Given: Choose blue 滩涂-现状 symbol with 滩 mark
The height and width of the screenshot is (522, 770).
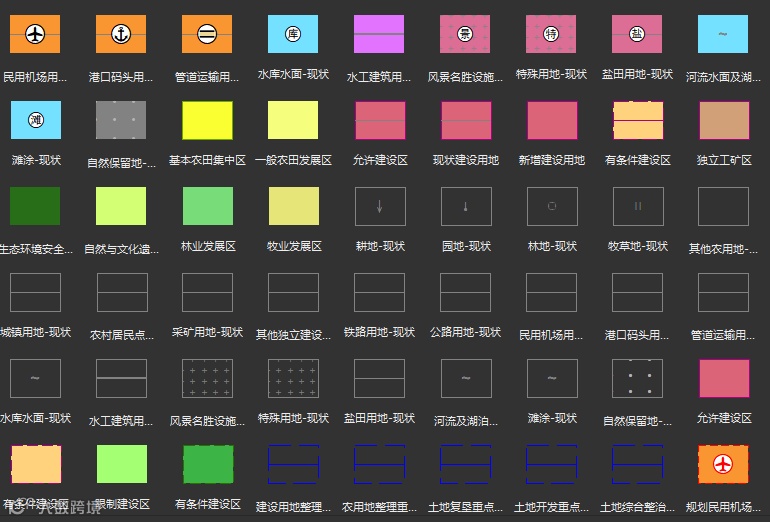Looking at the screenshot, I should click(x=36, y=120).
